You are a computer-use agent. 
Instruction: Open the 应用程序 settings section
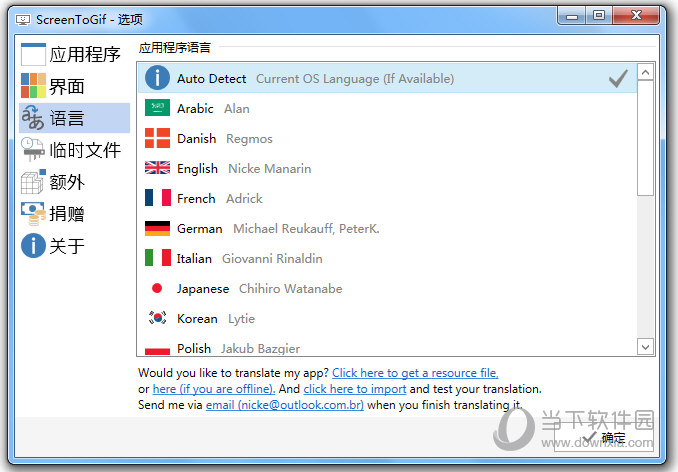[x=74, y=54]
